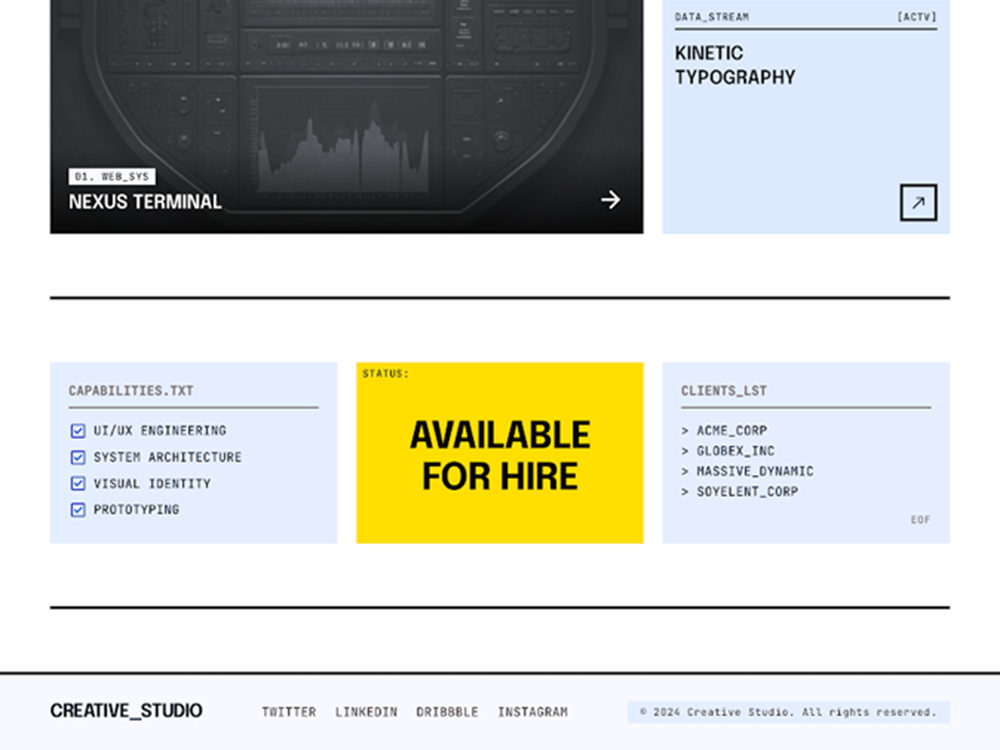This screenshot has height=750, width=1000.
Task: Click the CREATIVE_STUDIO footer logo
Action: (x=126, y=710)
